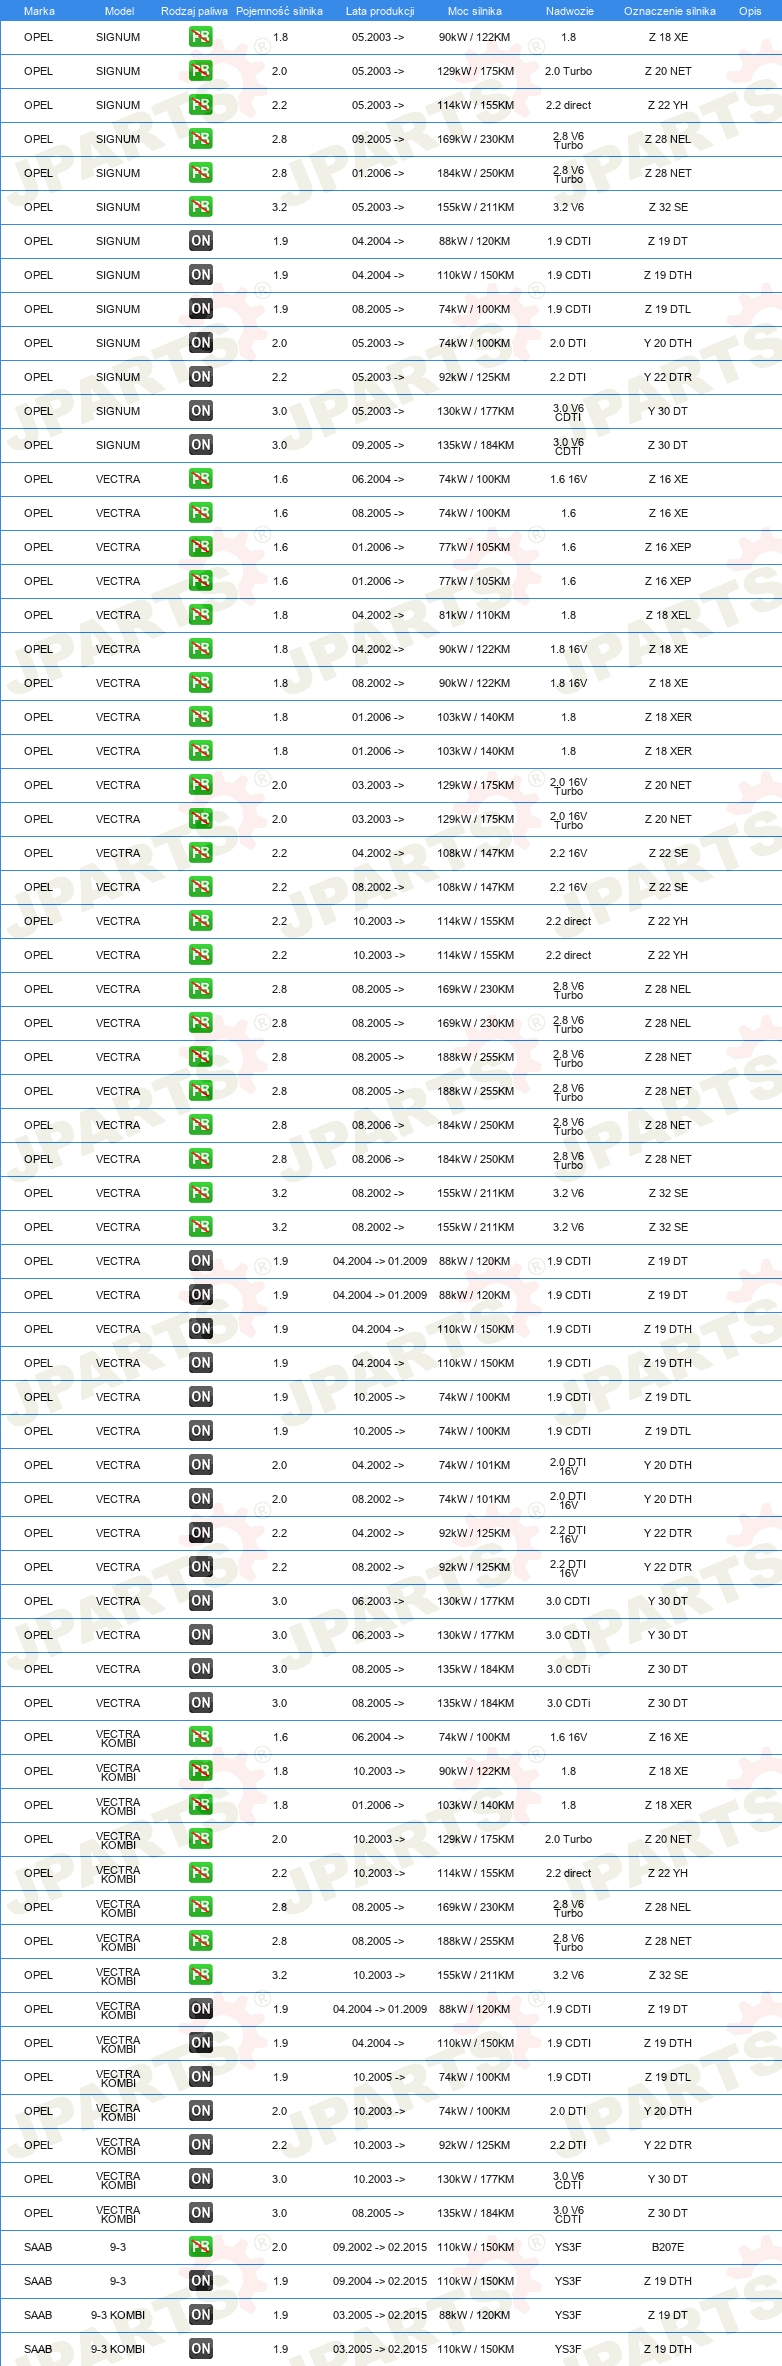This screenshot has width=782, height=2366.
Task: Click ON icon in Signum Y 20 DTH row
Action: pyautogui.click(x=200, y=343)
